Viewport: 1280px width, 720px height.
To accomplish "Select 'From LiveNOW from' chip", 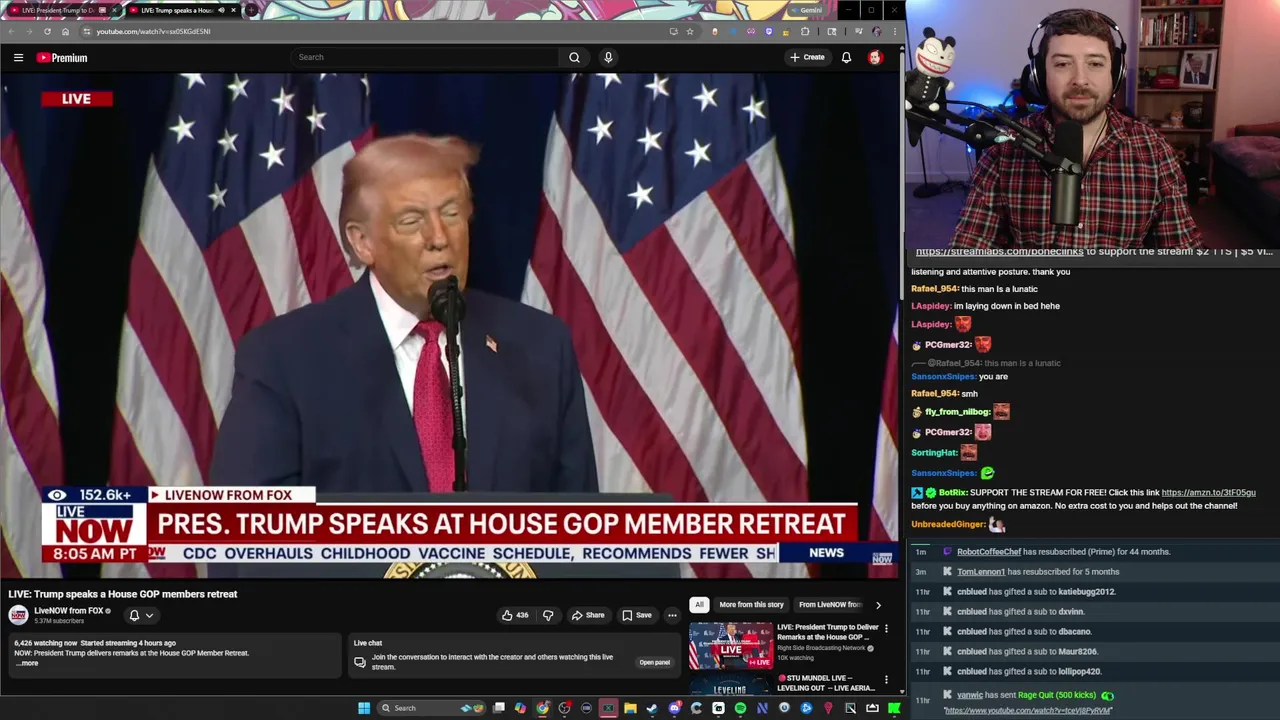I will 830,604.
